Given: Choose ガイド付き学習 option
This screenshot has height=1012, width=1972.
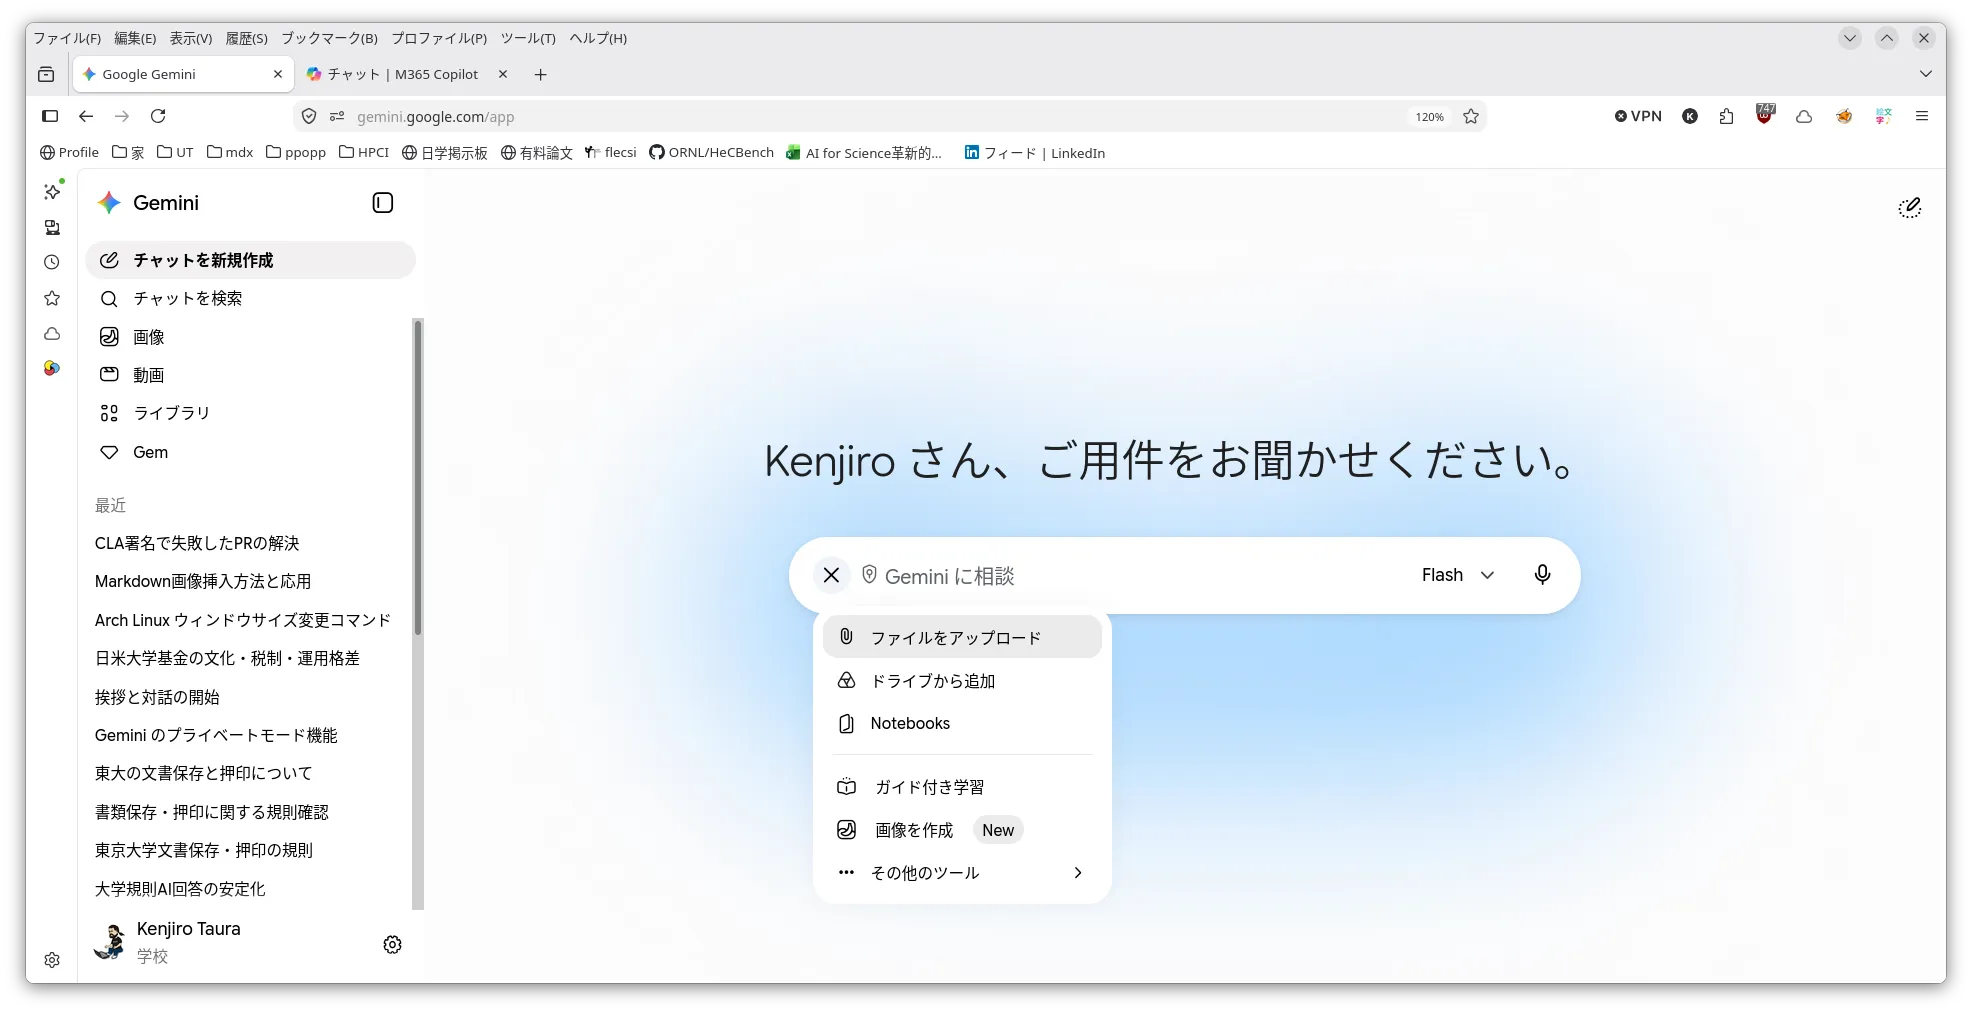Looking at the screenshot, I should click(x=962, y=787).
